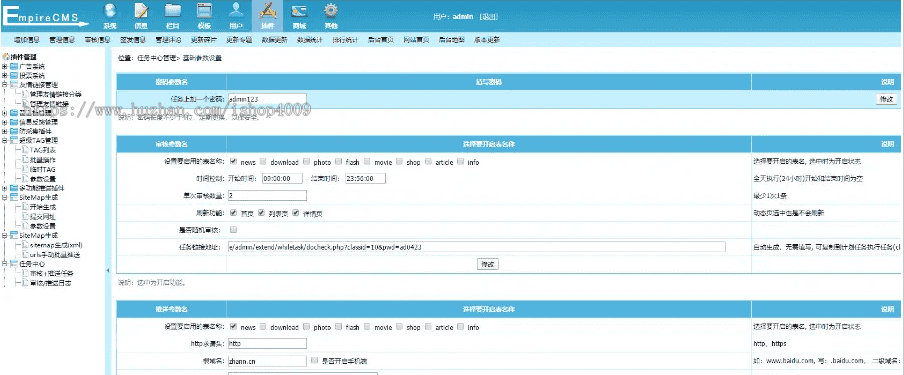Enable the 是否开启手机端 checkbox
904x375 pixels.
point(314,361)
